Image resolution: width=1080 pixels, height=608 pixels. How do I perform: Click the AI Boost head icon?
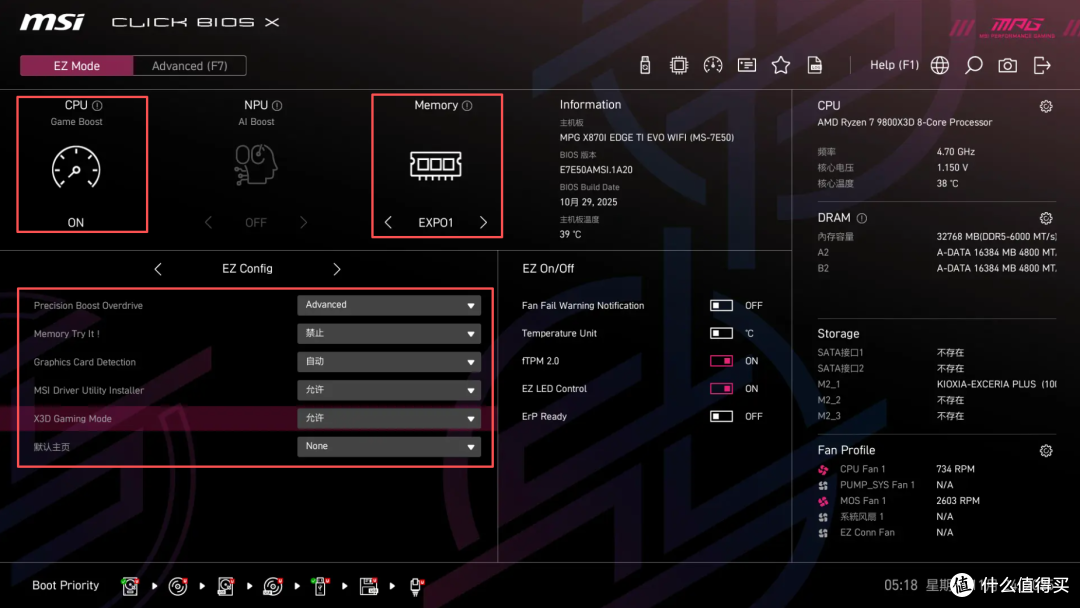click(256, 164)
